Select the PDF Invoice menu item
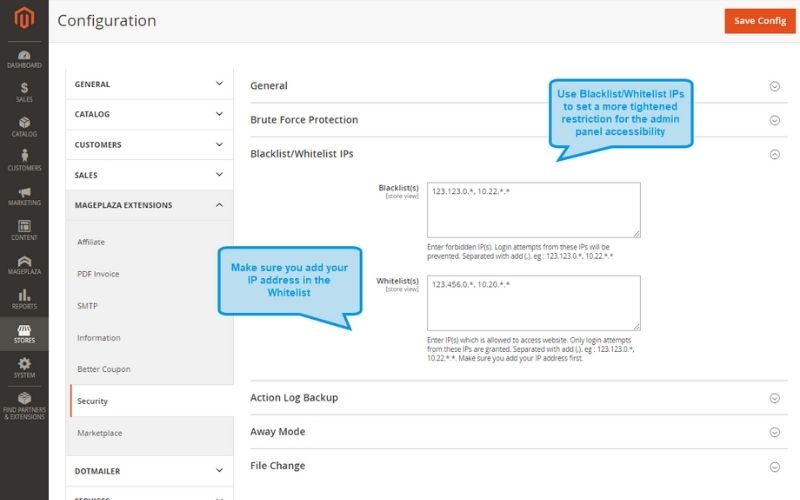The width and height of the screenshot is (800, 500). pyautogui.click(x=98, y=274)
